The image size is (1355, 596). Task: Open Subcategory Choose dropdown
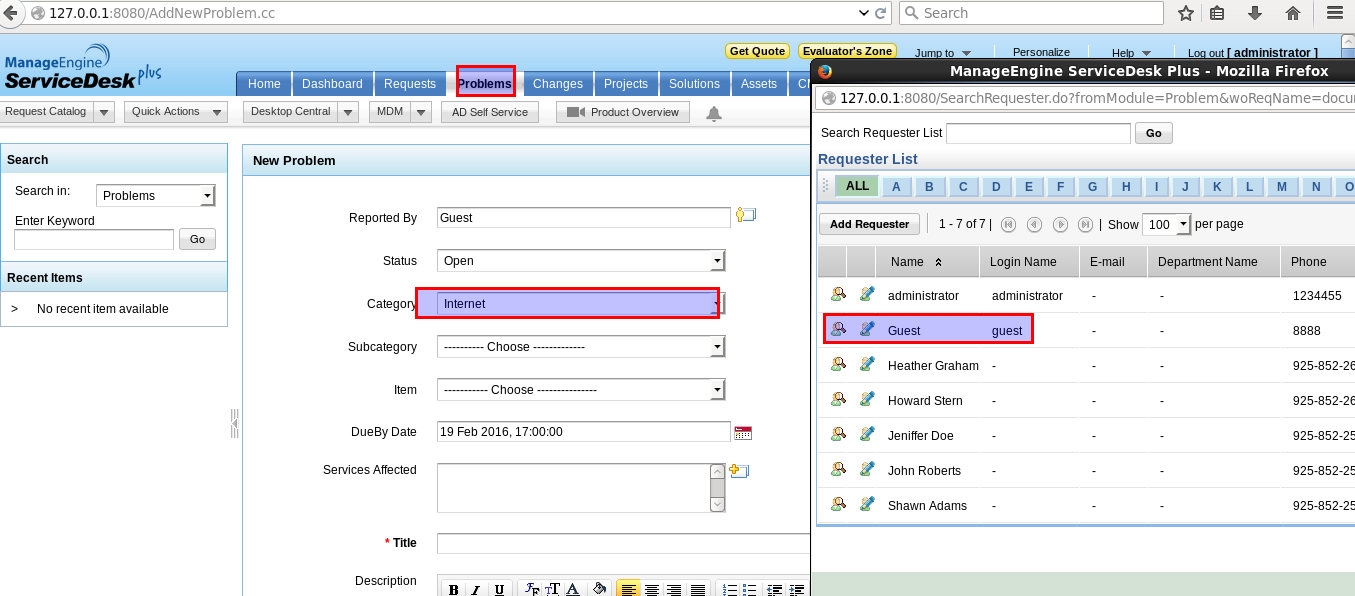pos(581,347)
